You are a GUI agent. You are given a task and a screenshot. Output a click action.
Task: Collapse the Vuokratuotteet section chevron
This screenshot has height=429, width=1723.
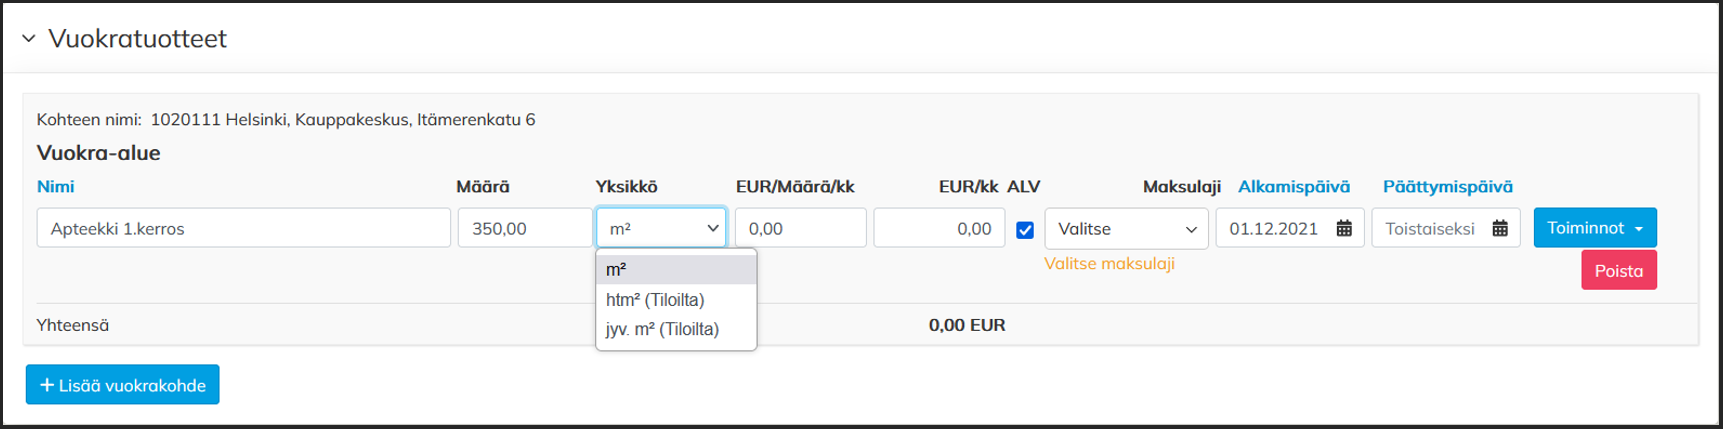[29, 39]
